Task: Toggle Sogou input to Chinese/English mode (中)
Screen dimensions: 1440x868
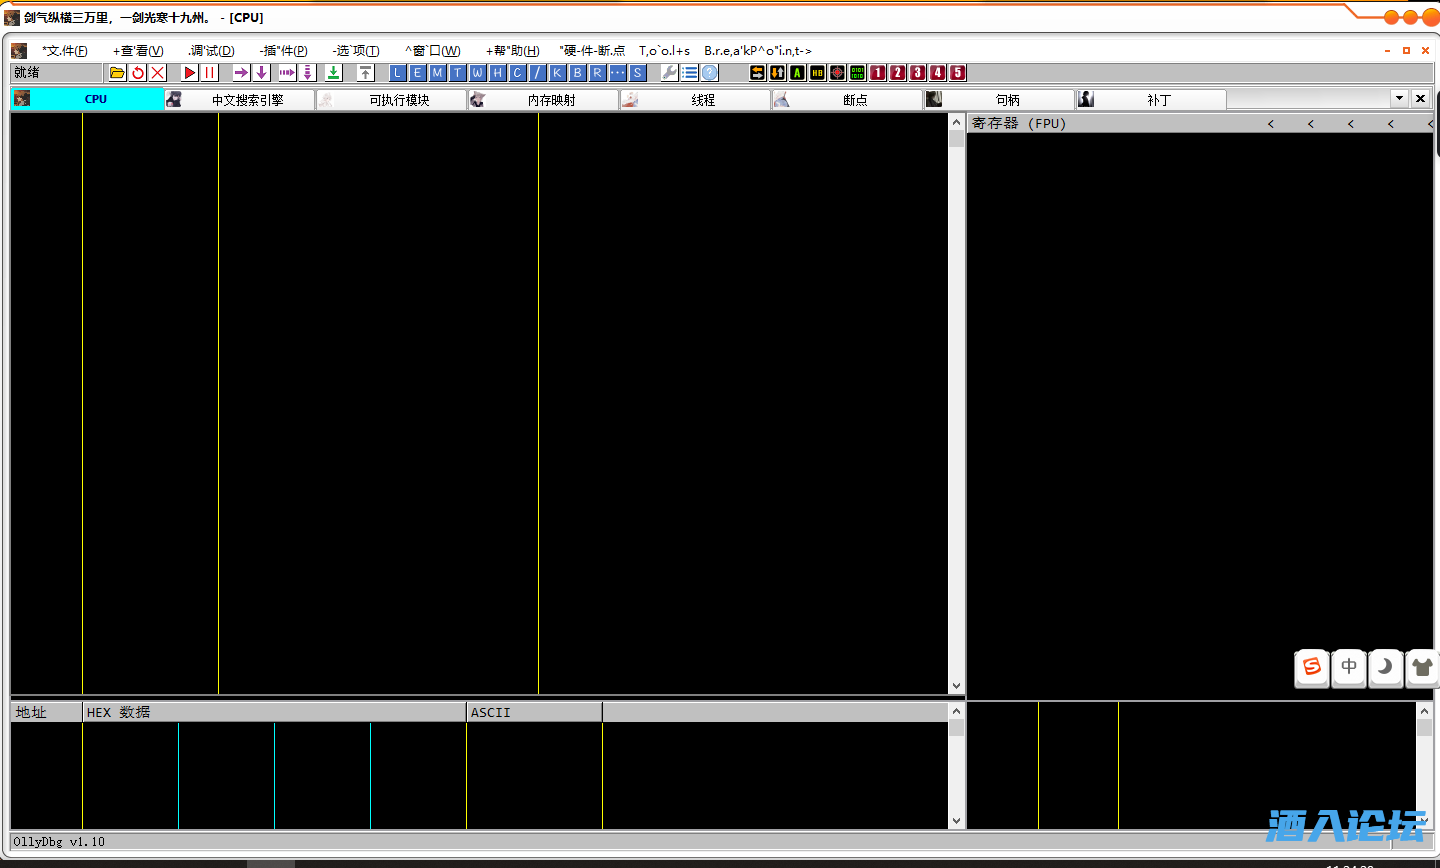Action: click(1349, 667)
